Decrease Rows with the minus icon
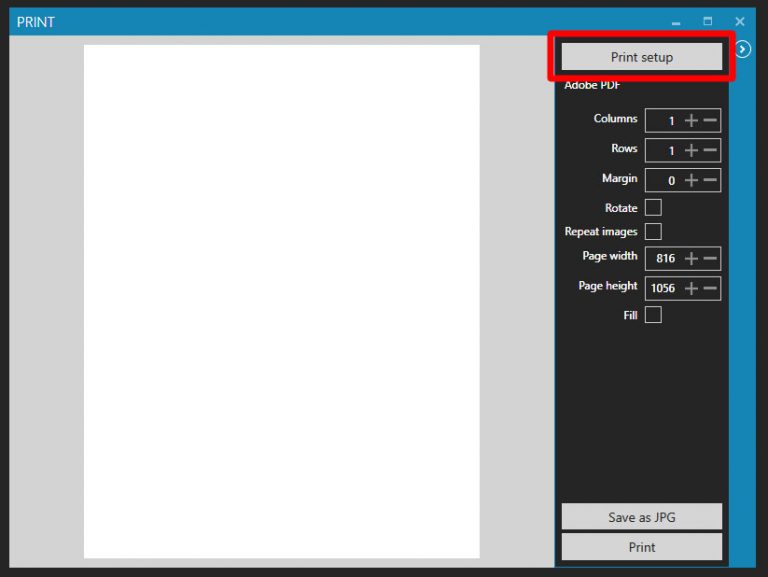The width and height of the screenshot is (768, 577). [710, 151]
